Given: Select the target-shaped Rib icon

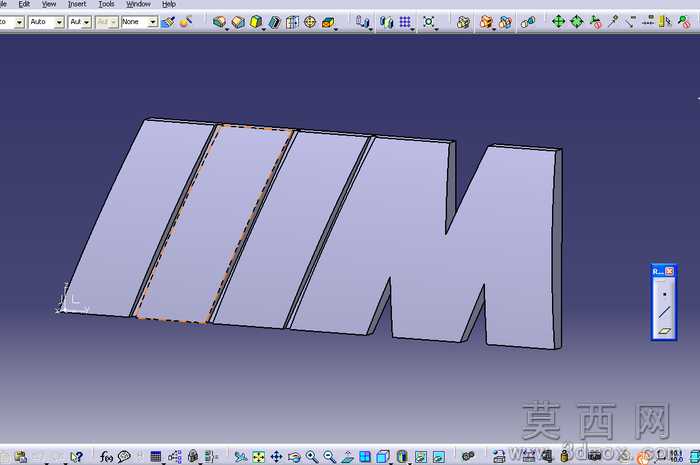Looking at the screenshot, I should coord(310,21).
